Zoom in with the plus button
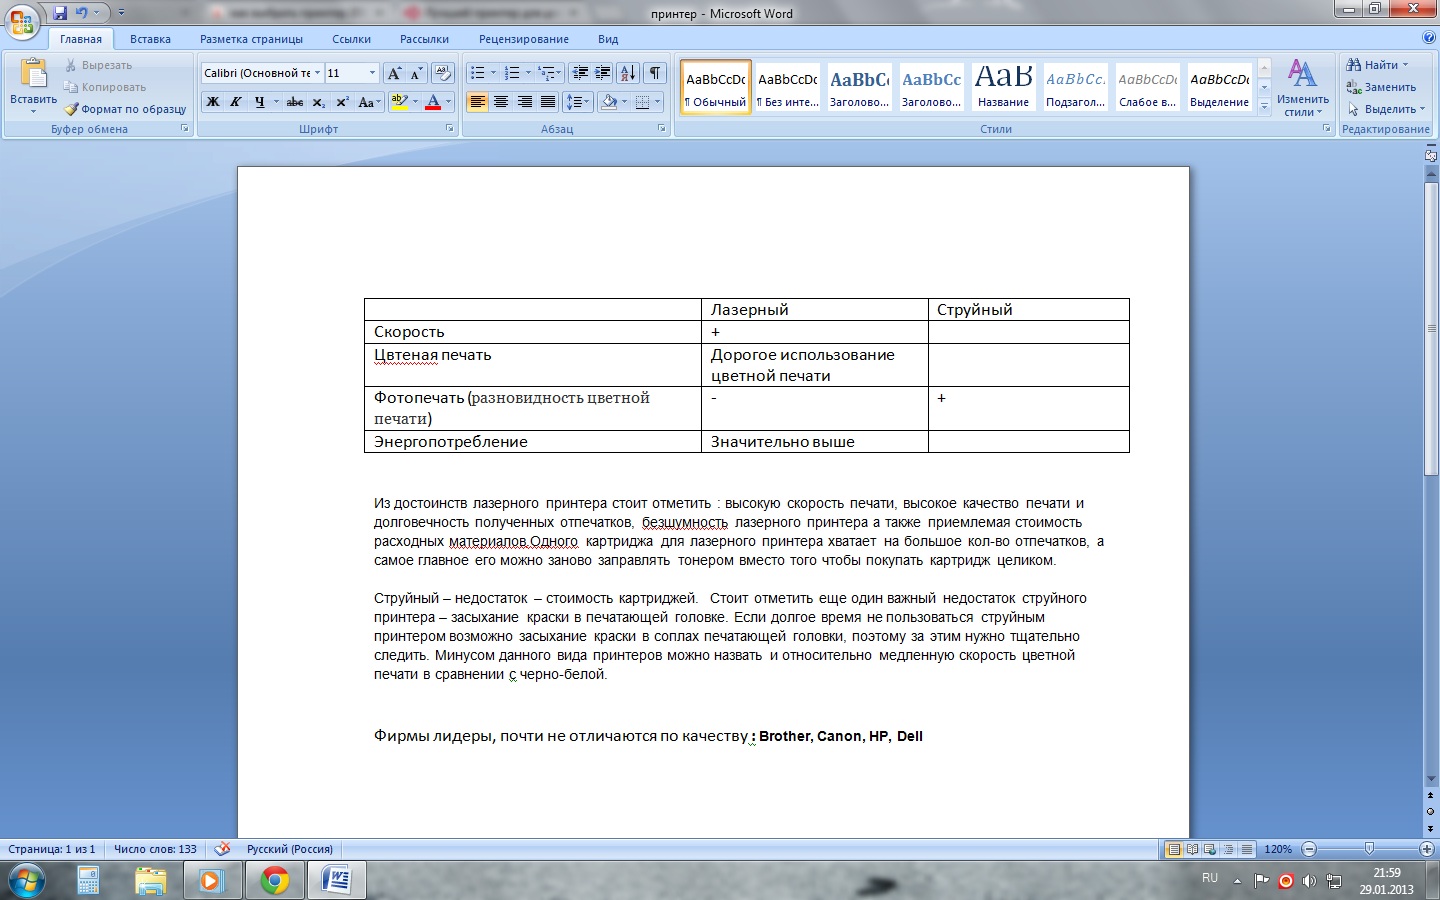Image resolution: width=1440 pixels, height=900 pixels. [1427, 849]
